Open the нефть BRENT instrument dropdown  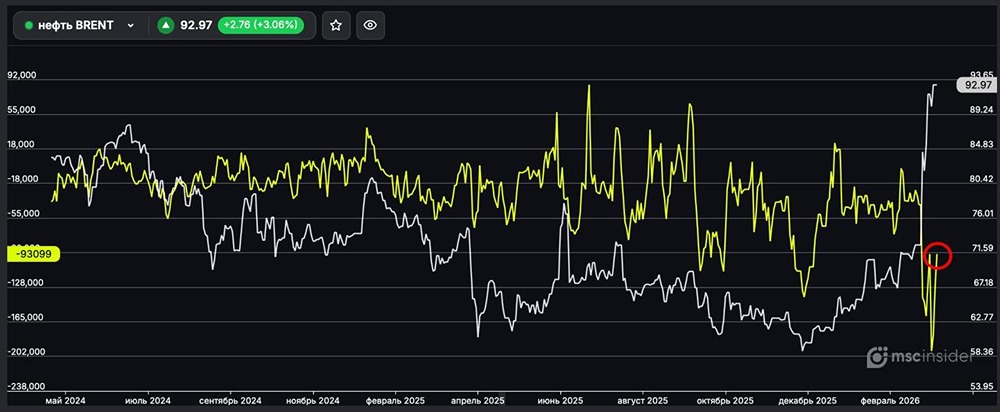click(130, 26)
